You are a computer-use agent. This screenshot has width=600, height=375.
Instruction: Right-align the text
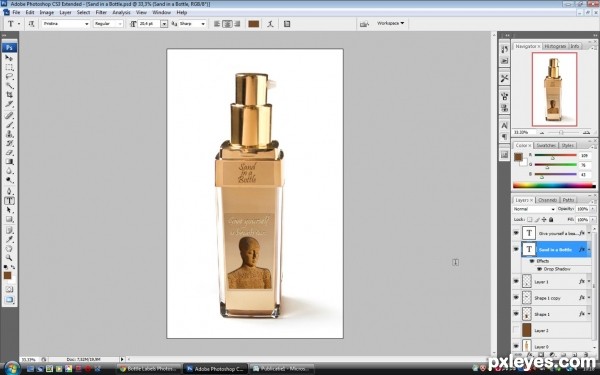point(237,24)
